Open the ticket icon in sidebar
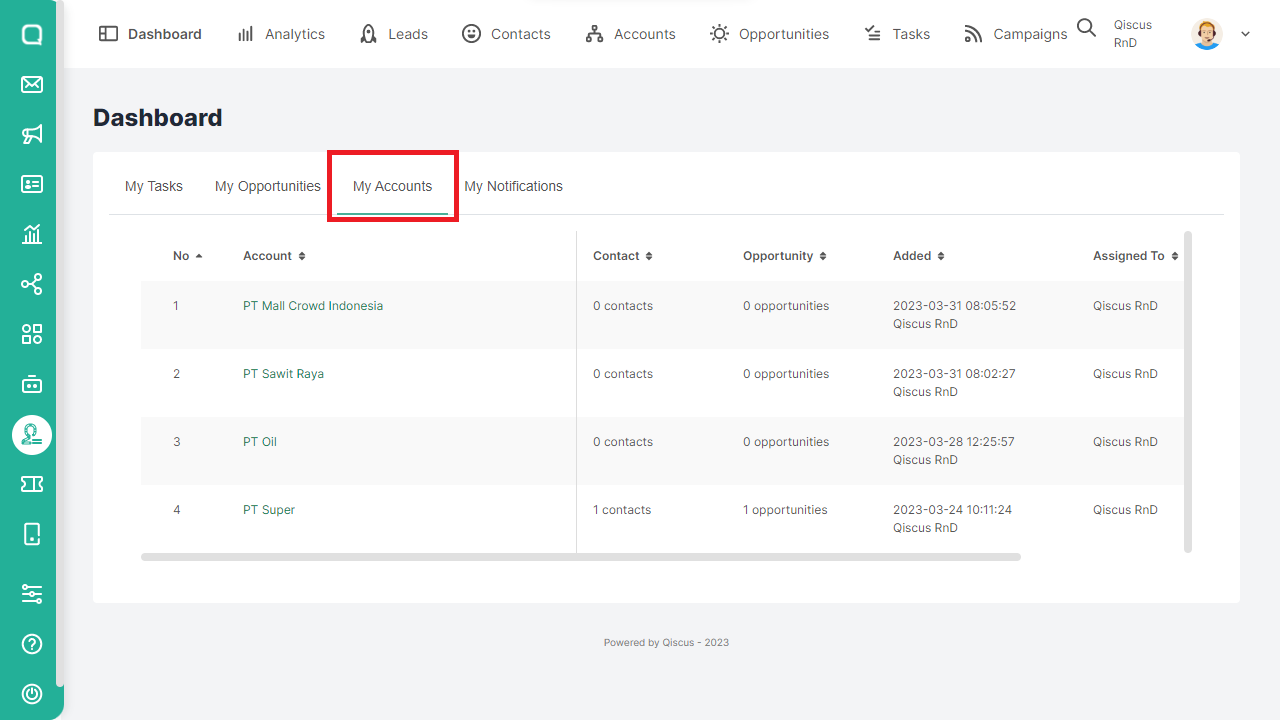Viewport: 1280px width, 720px height. pos(32,484)
